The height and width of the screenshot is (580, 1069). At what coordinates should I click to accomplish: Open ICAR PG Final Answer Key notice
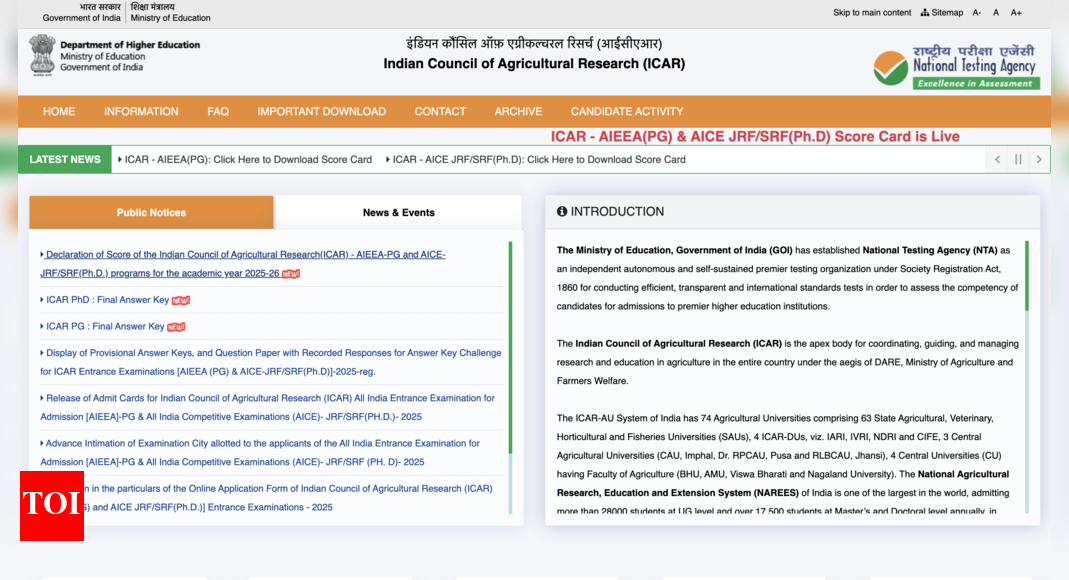point(104,326)
